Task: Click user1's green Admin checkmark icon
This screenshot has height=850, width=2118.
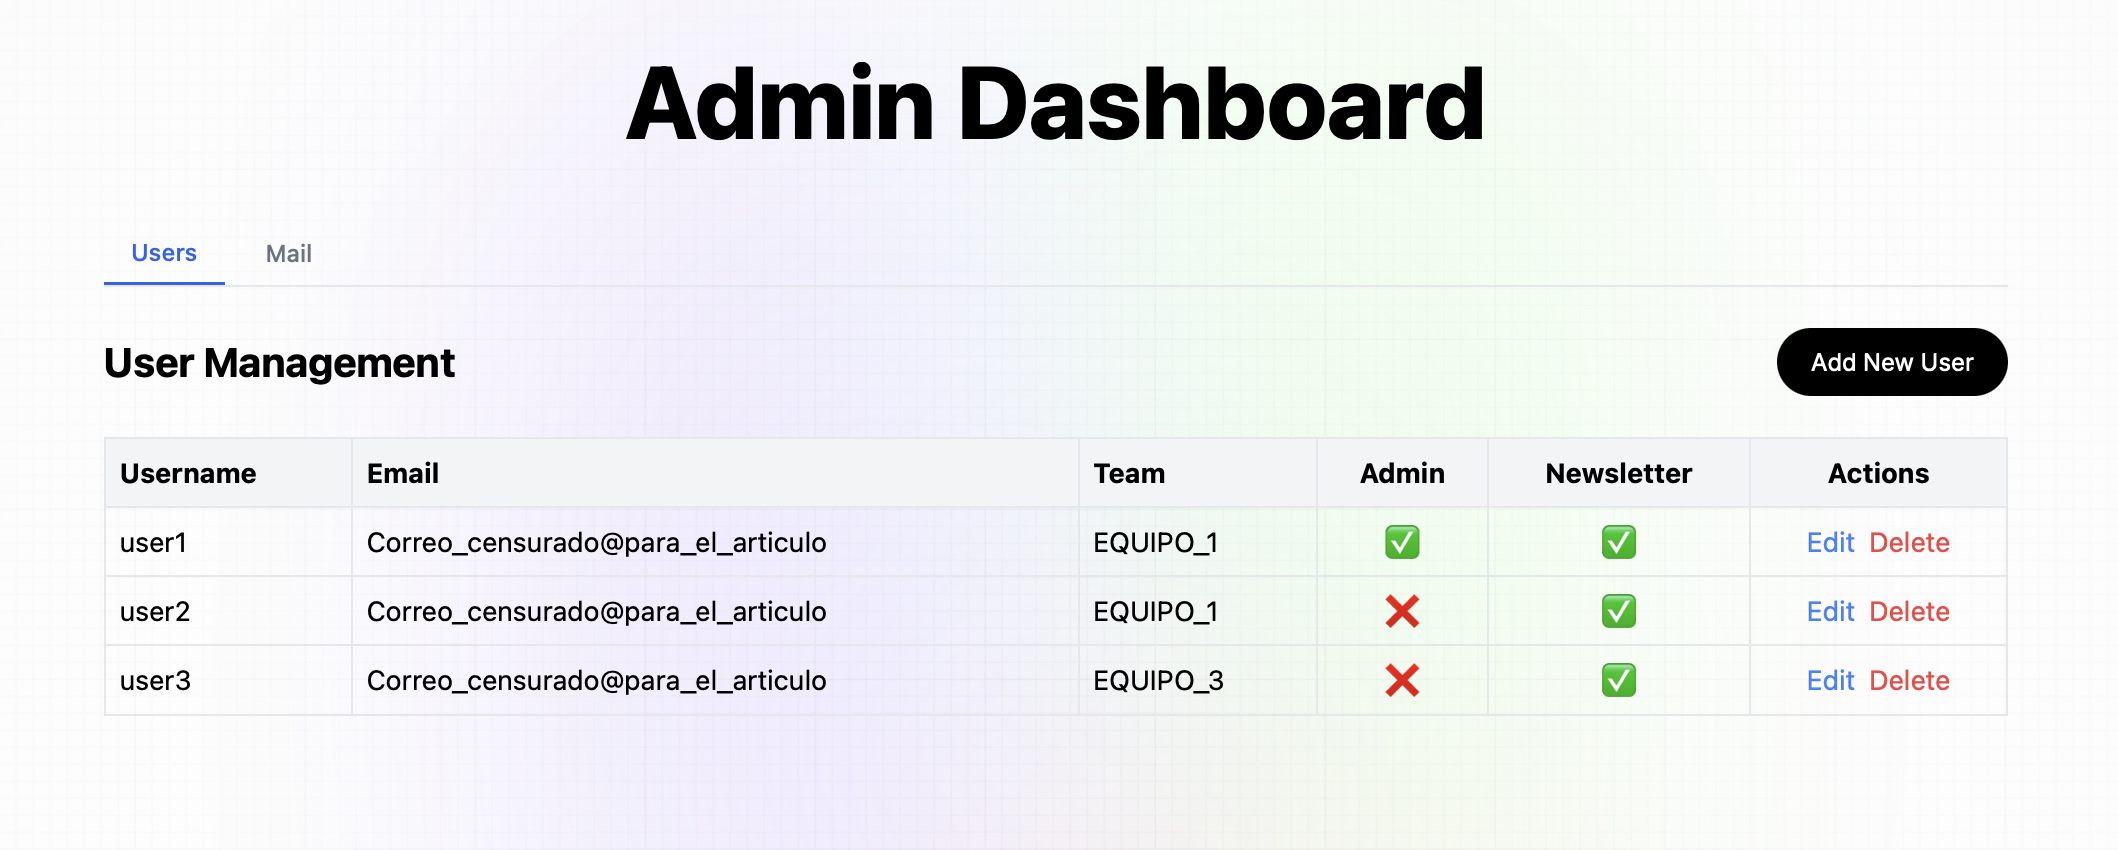Action: [x=1402, y=542]
